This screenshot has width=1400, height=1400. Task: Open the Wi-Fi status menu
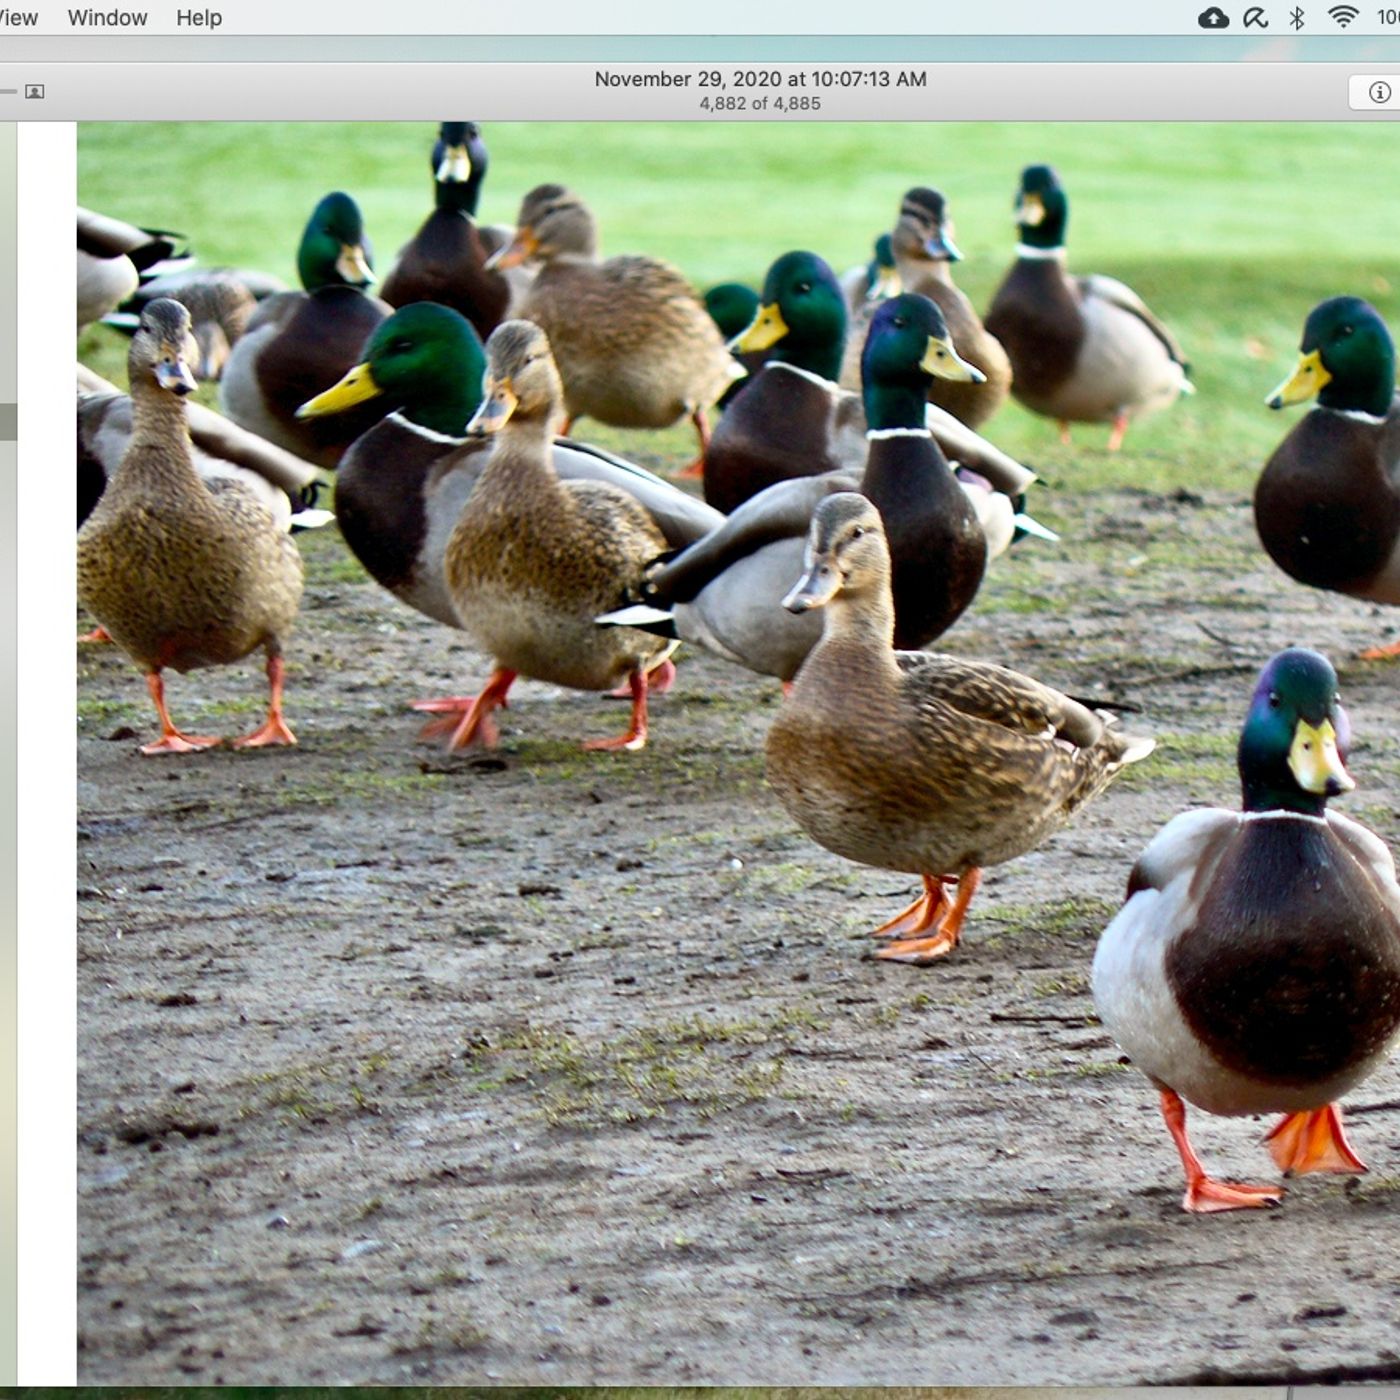[x=1343, y=16]
